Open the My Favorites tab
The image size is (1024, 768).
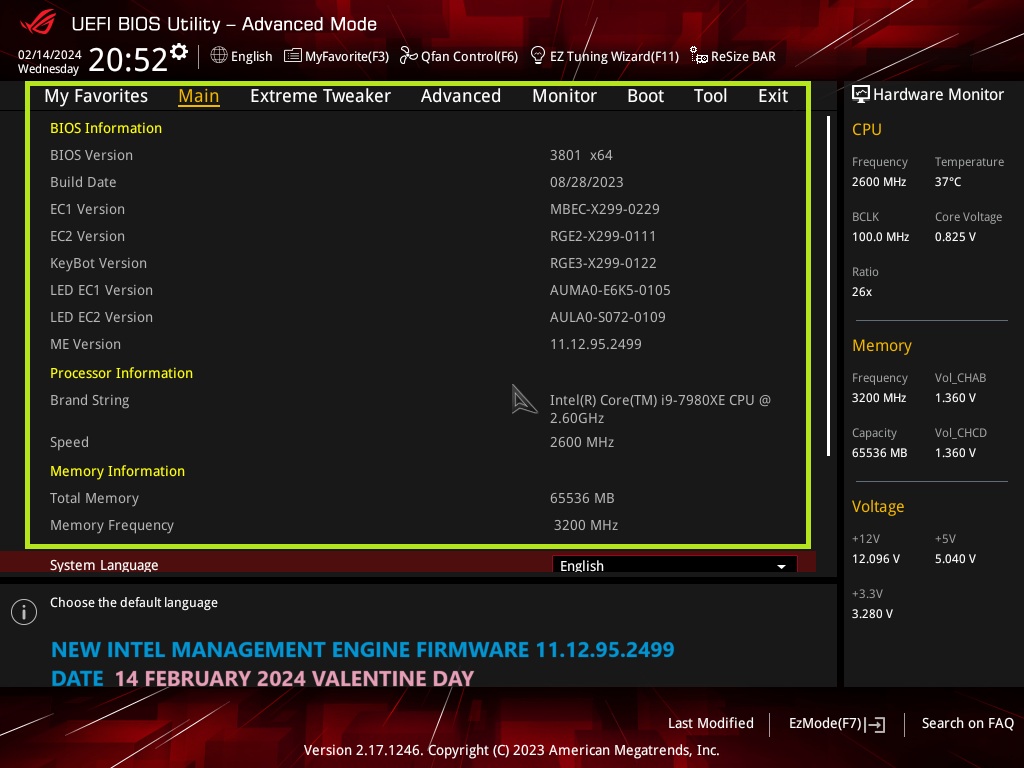(96, 96)
